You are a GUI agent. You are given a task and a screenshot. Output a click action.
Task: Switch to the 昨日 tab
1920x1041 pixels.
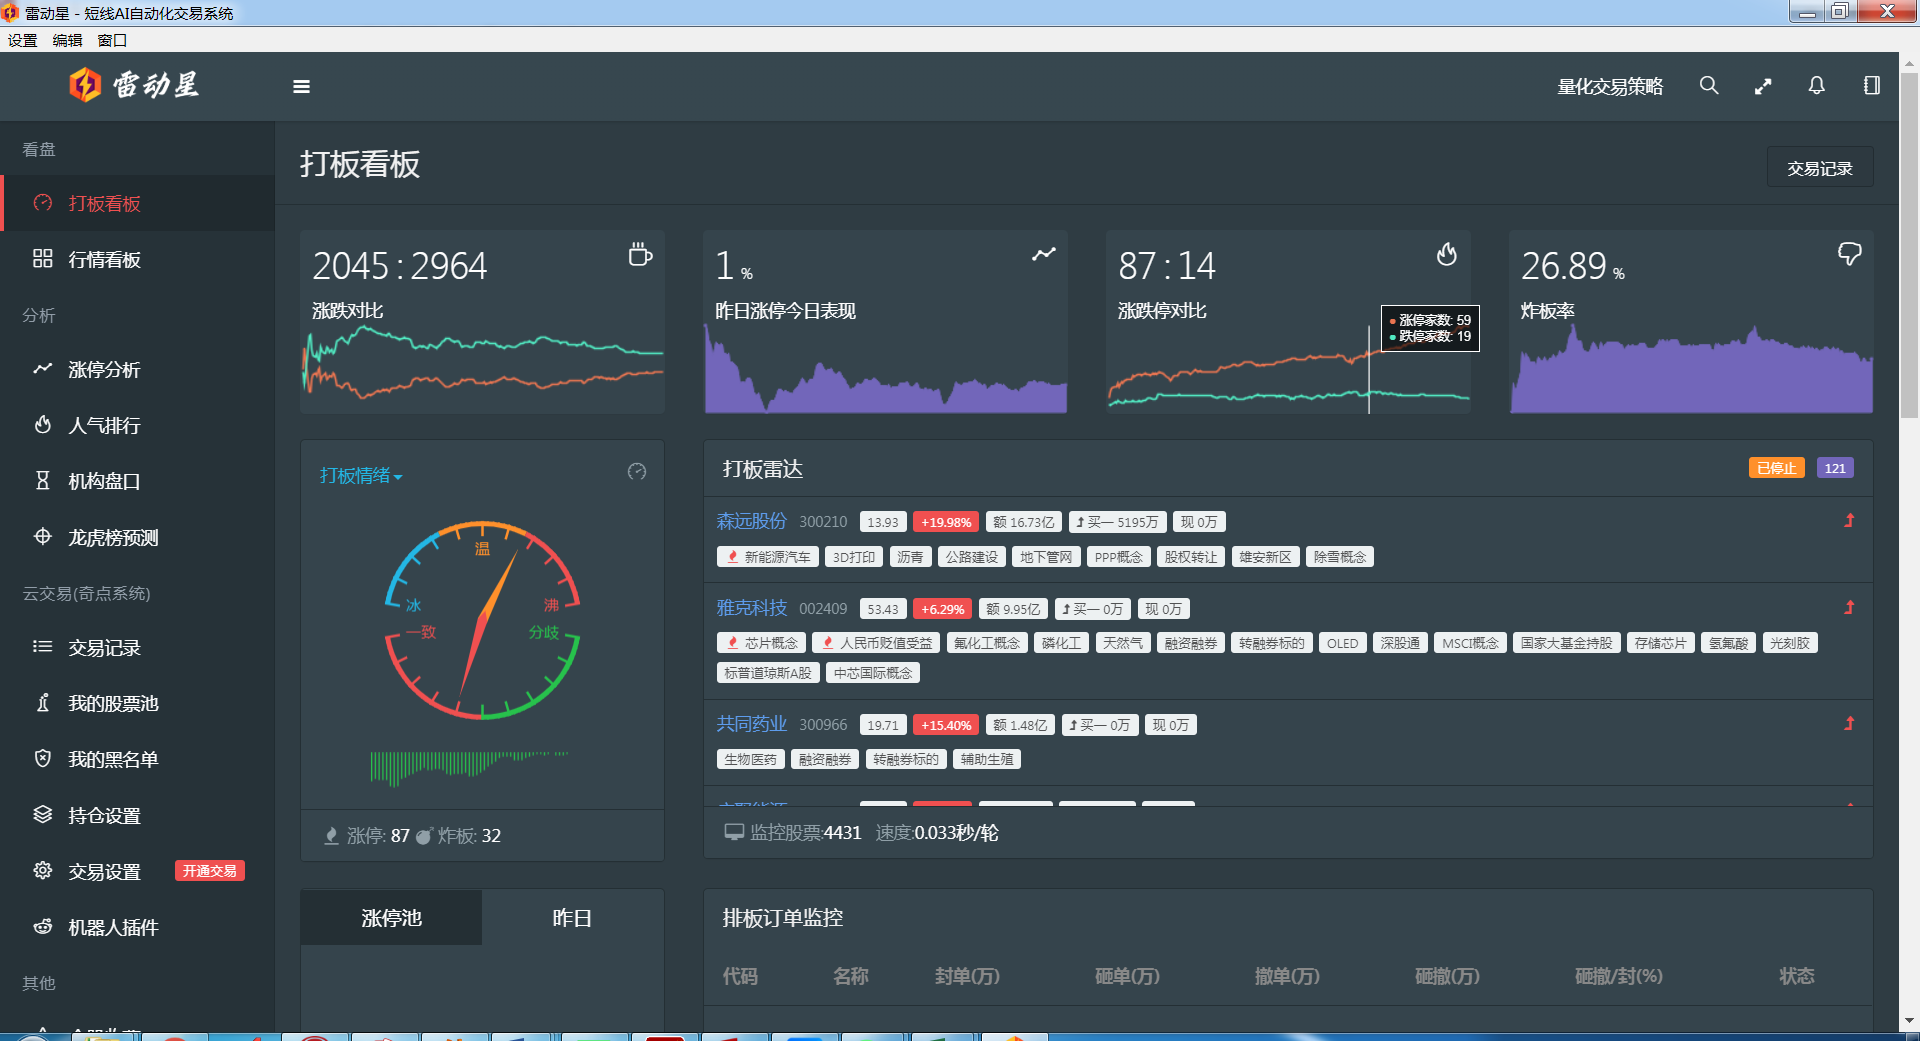572,917
